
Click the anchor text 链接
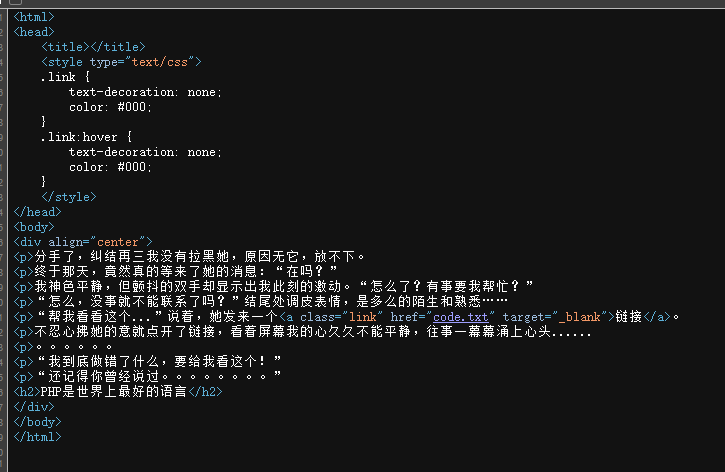pos(629,317)
